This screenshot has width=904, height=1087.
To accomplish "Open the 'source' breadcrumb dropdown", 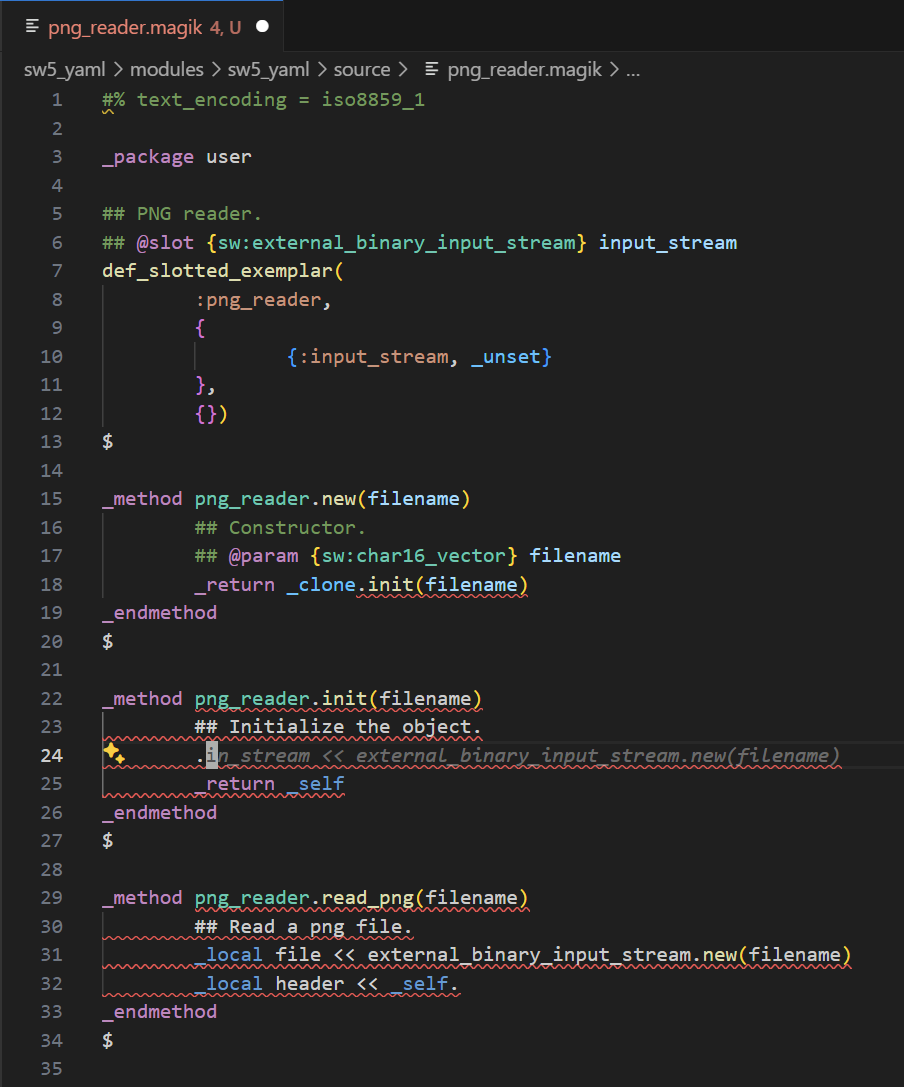I will (x=362, y=69).
